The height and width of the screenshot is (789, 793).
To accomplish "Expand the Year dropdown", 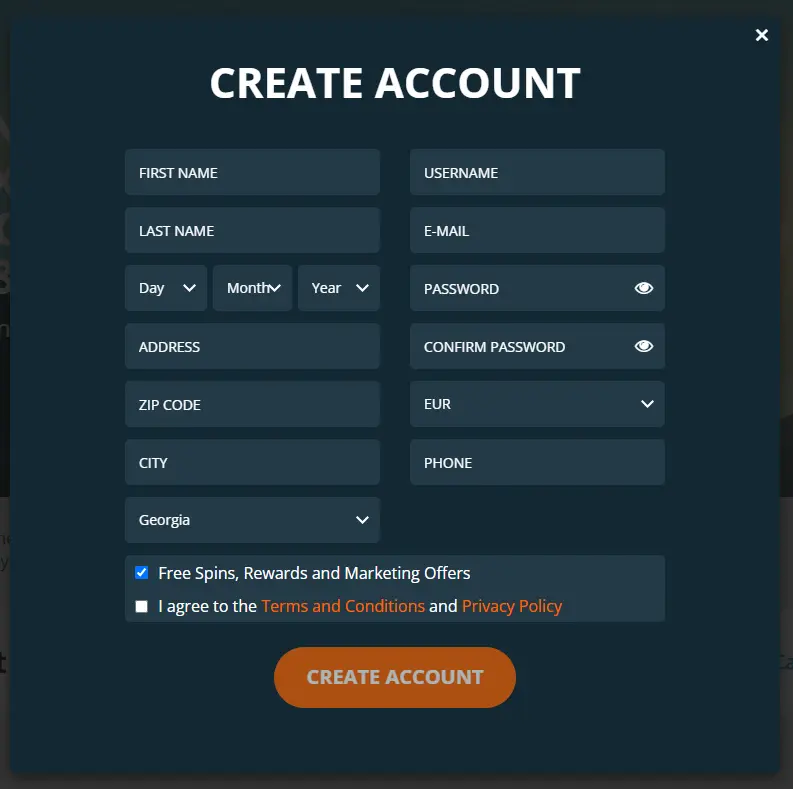I will click(x=339, y=288).
